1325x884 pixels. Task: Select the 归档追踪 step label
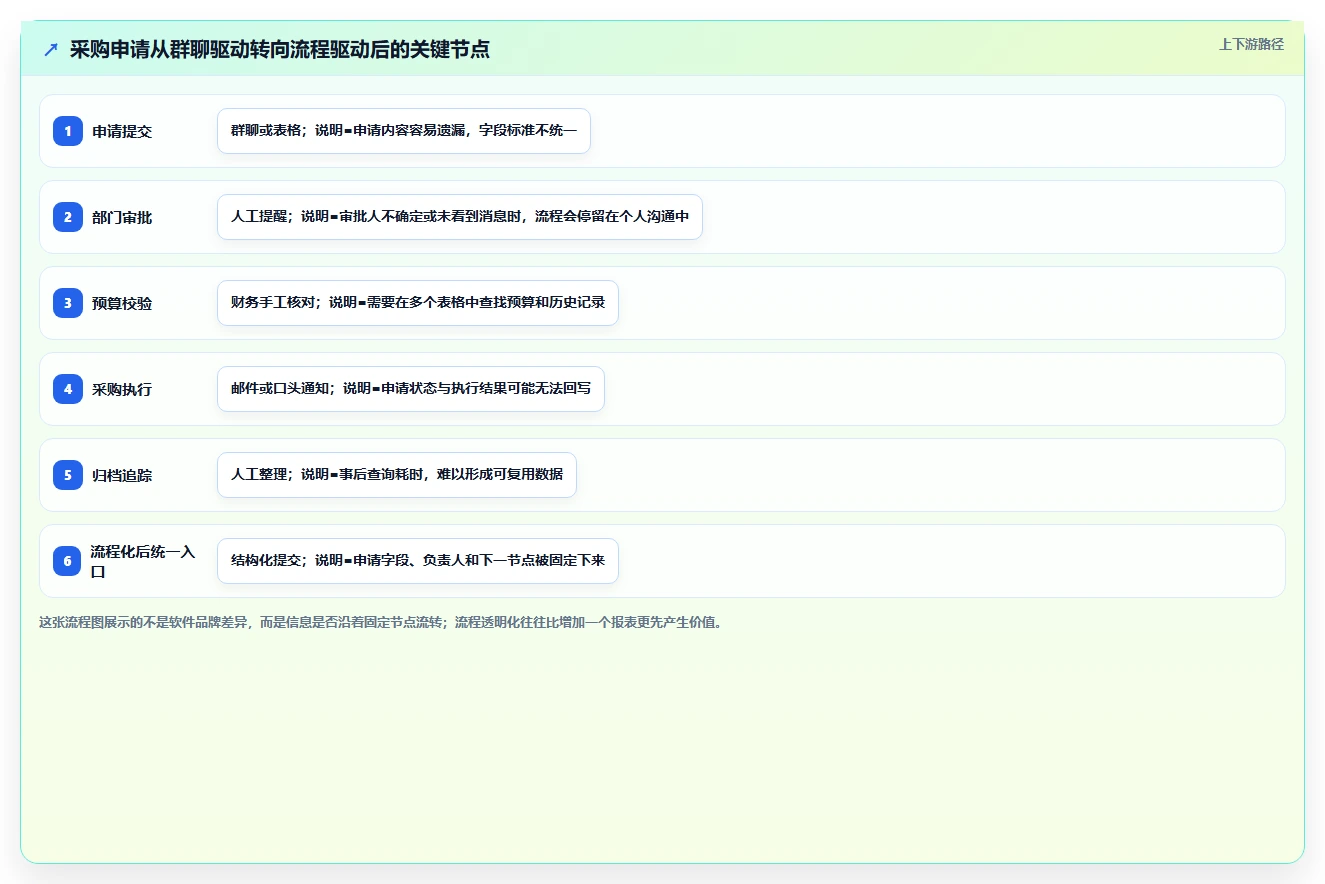122,475
